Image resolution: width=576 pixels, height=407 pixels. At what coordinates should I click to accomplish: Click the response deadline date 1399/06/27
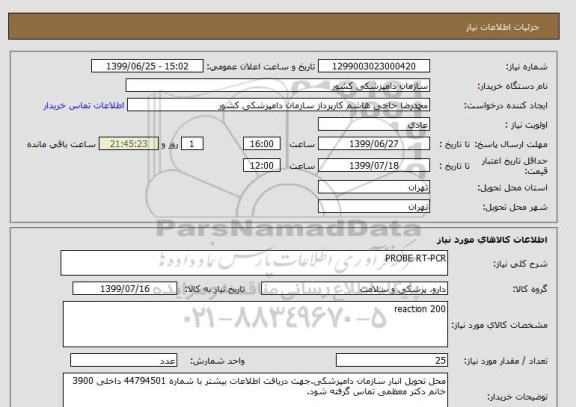point(374,144)
